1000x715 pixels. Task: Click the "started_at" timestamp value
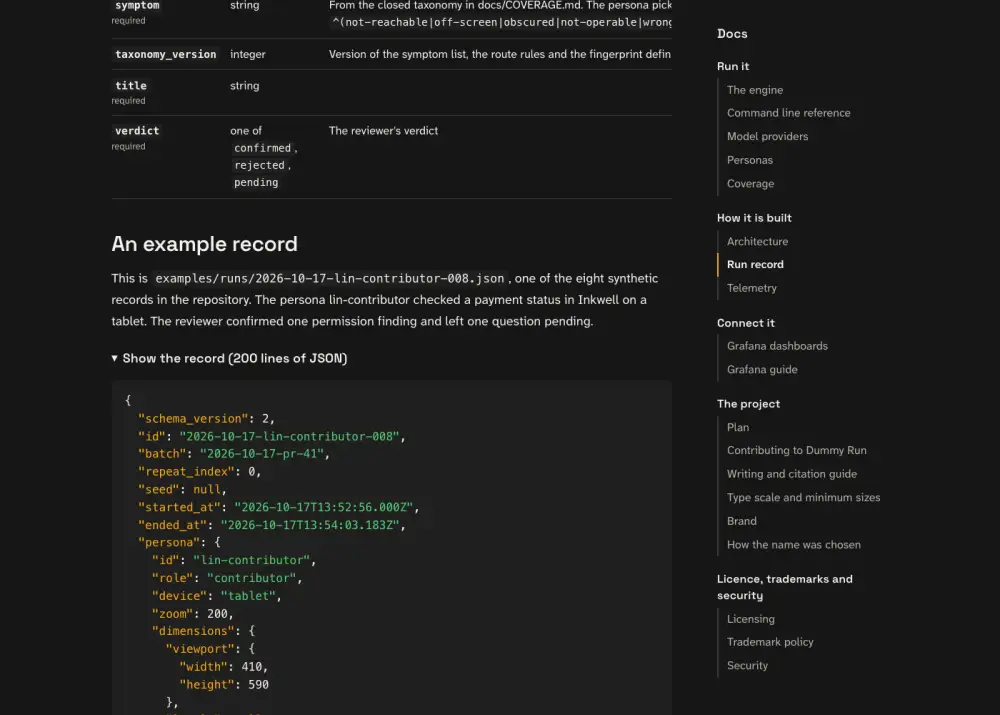323,508
